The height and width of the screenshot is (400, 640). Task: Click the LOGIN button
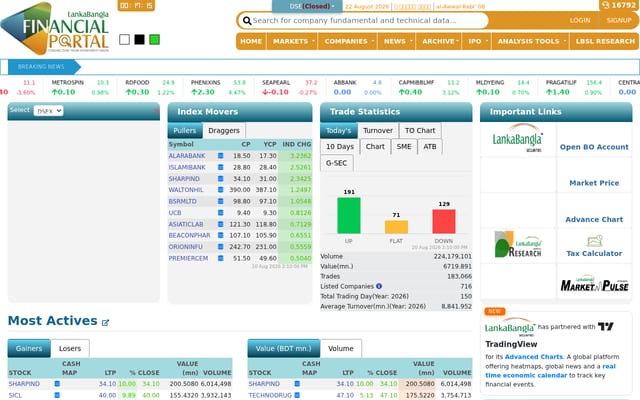[x=580, y=20]
